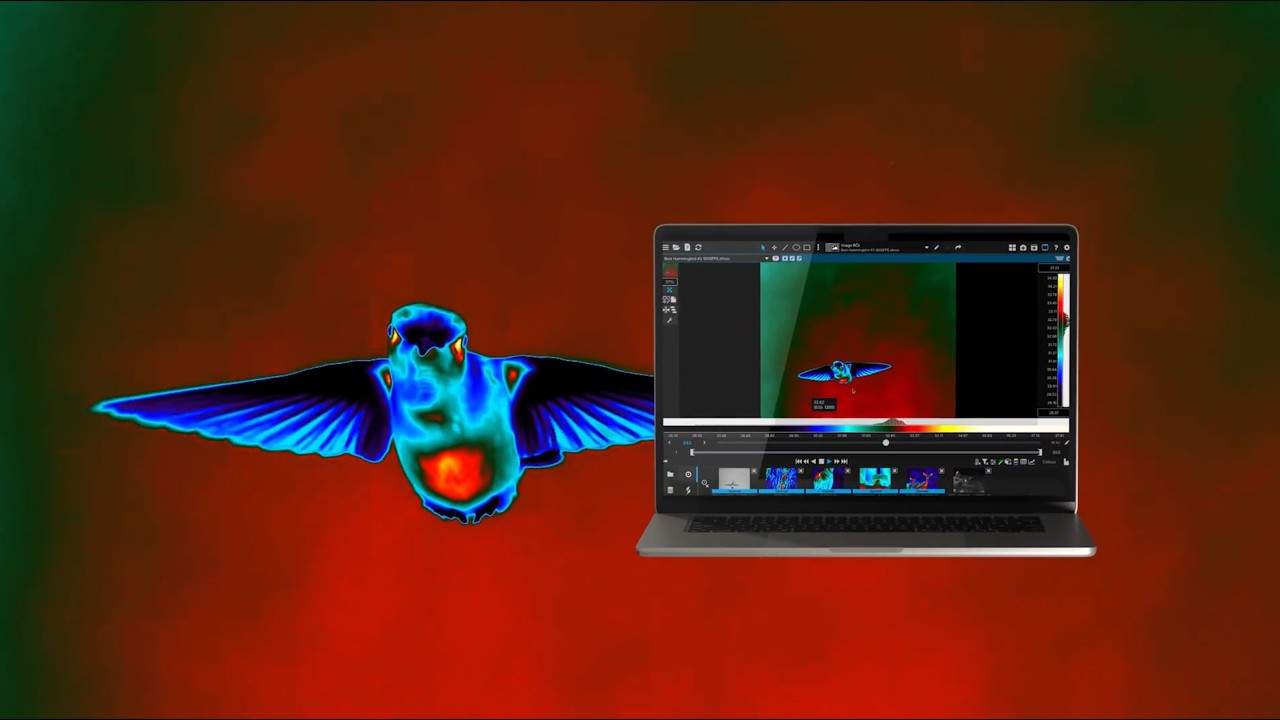1280x720 pixels.
Task: Click the rainbow color palette bar
Action: point(866,427)
